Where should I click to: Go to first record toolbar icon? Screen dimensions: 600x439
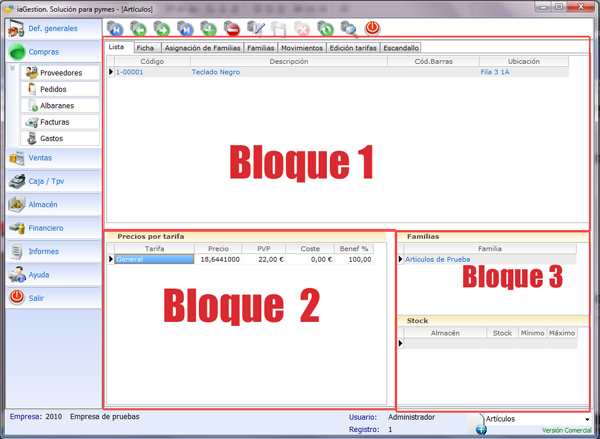pos(115,29)
